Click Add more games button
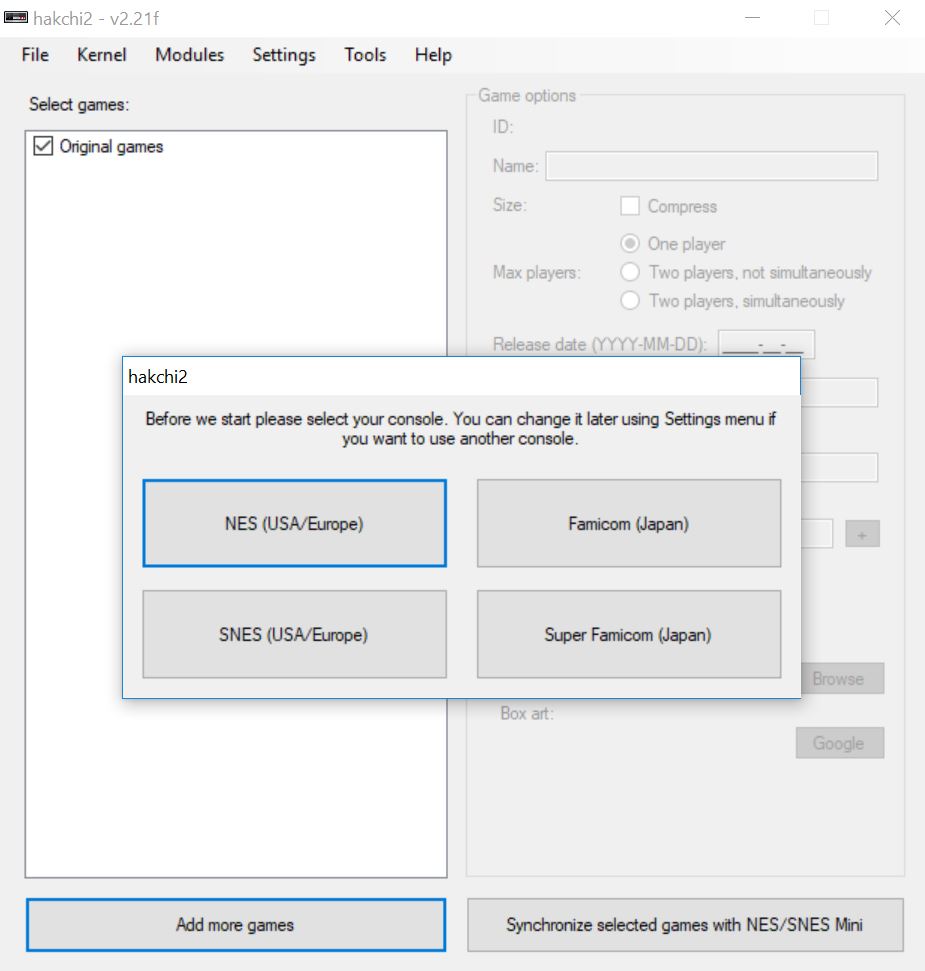Image resolution: width=925 pixels, height=971 pixels. 236,925
